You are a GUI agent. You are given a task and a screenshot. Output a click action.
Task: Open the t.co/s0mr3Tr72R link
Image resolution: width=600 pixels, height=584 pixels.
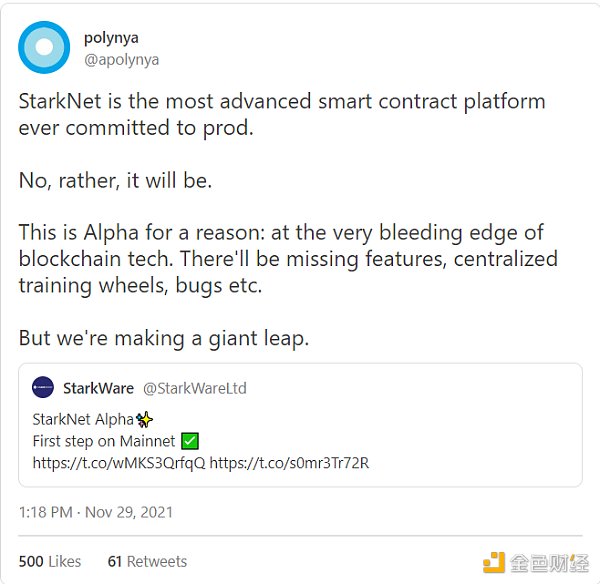(x=289, y=463)
